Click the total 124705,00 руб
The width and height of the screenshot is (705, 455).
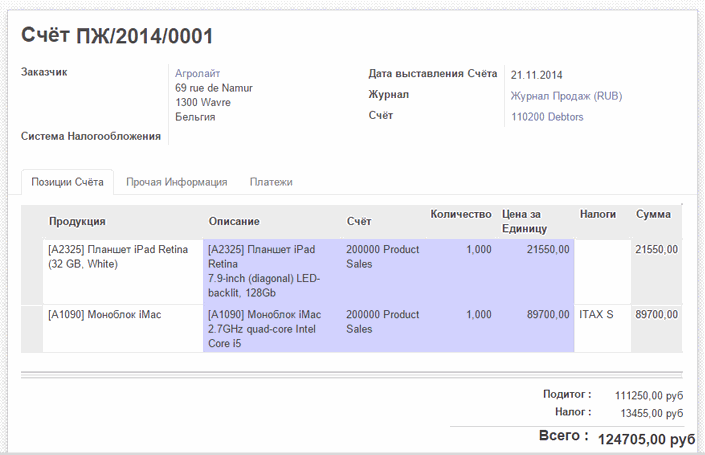coord(647,439)
